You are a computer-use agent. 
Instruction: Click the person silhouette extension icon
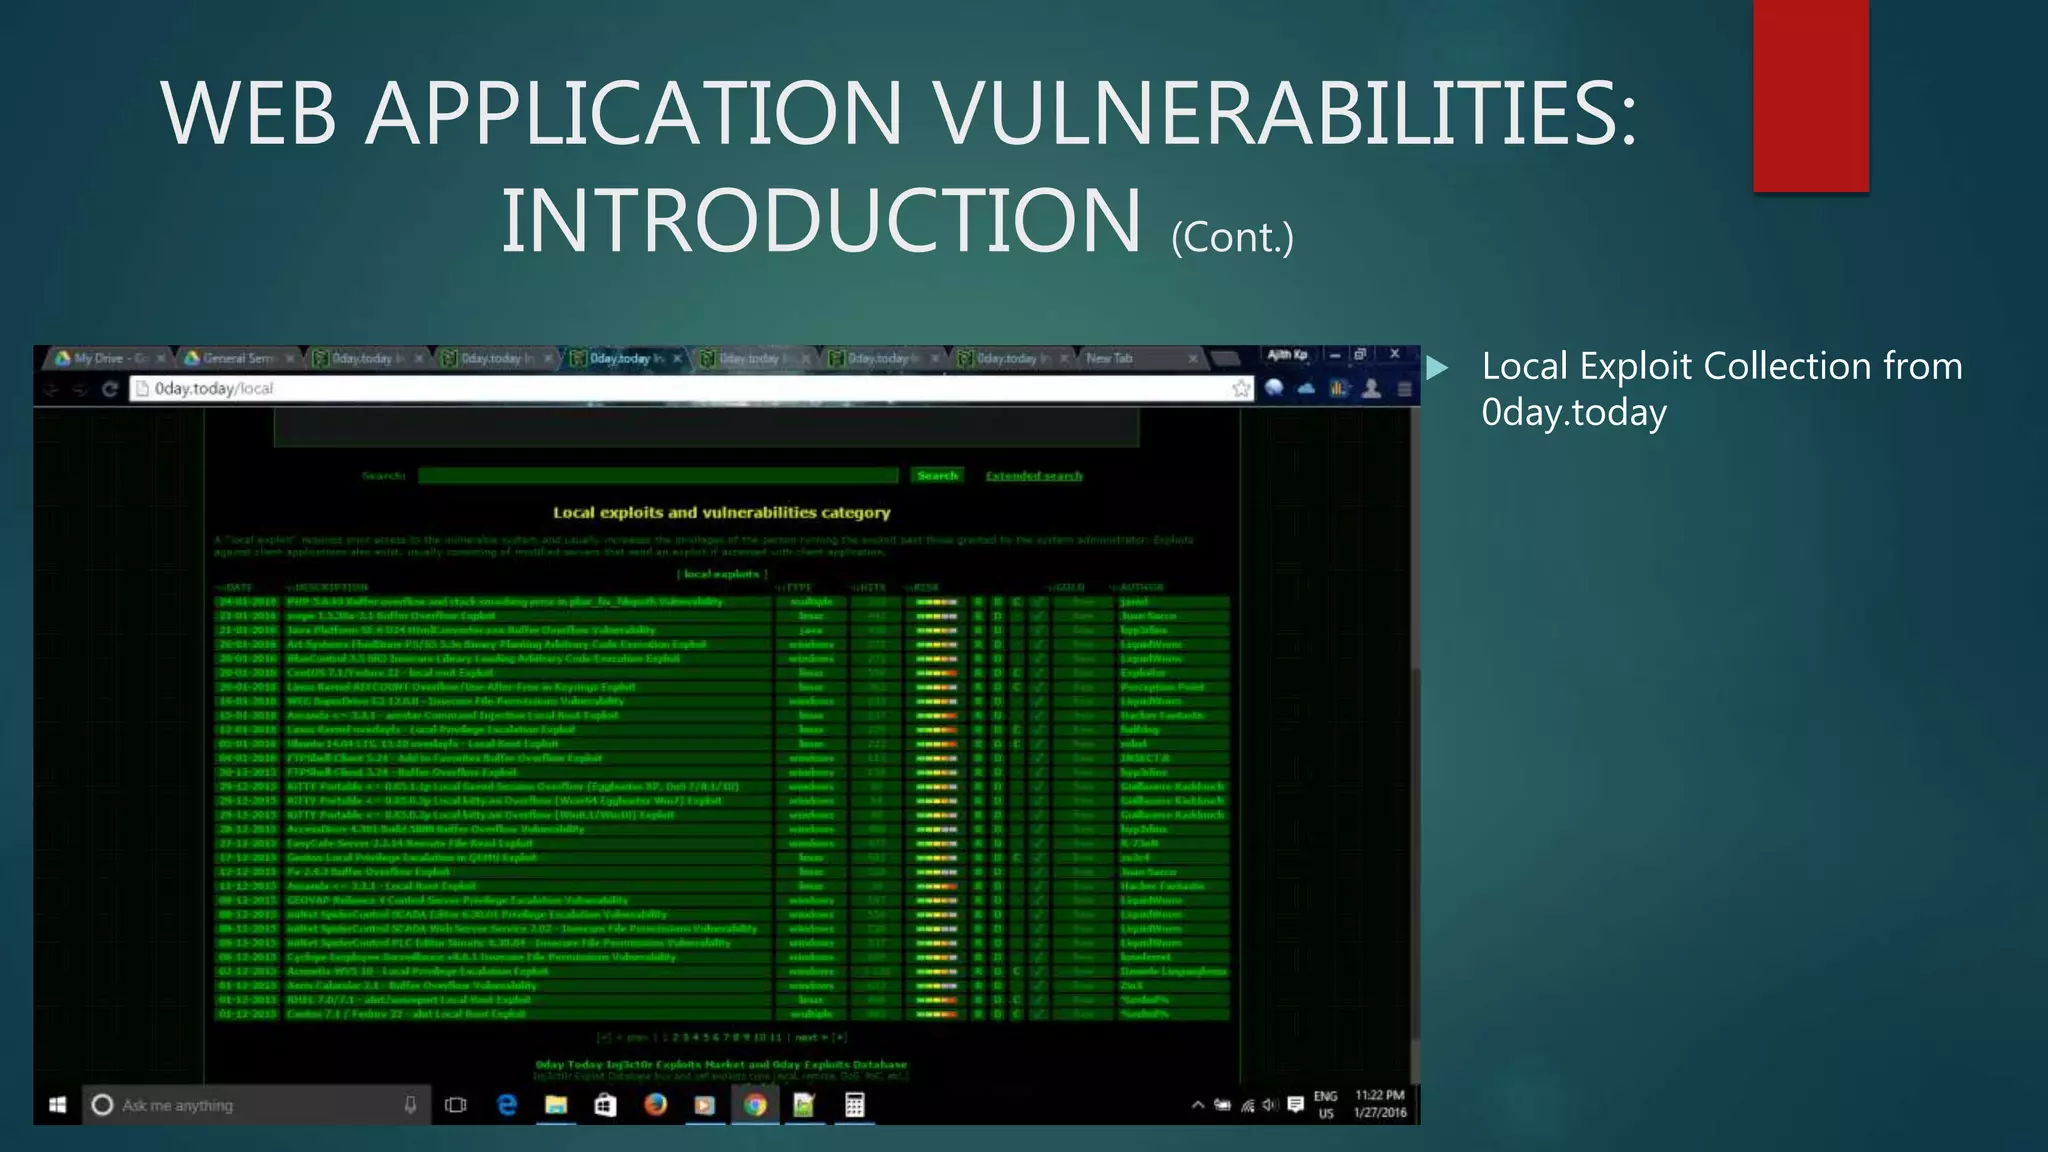pyautogui.click(x=1371, y=389)
